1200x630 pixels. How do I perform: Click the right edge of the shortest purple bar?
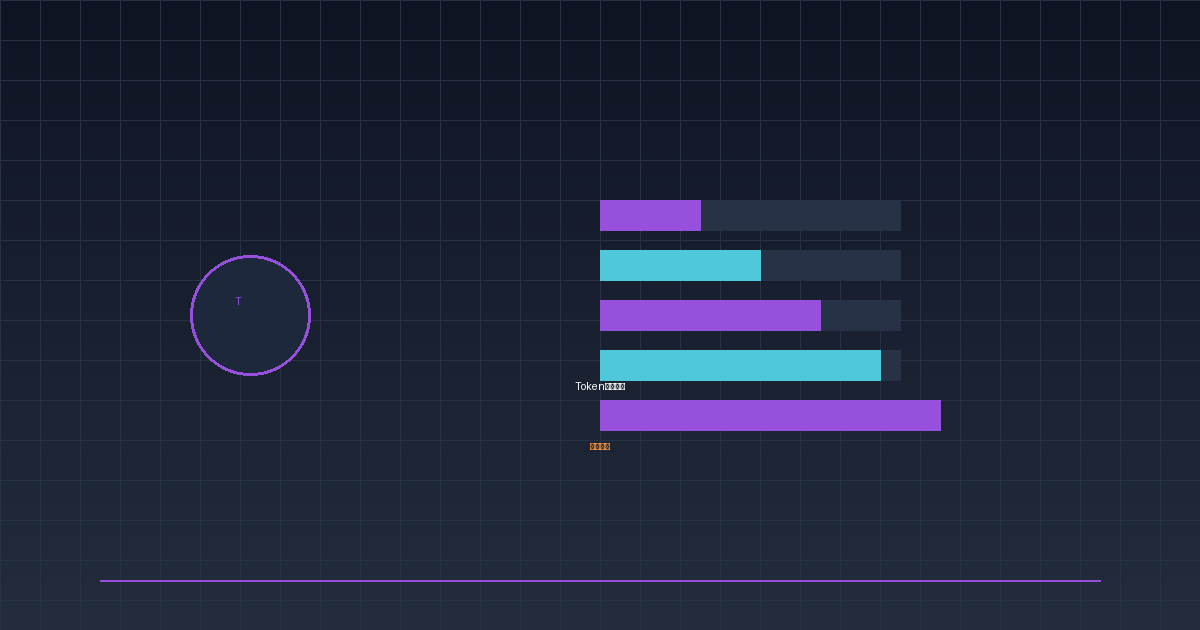point(698,215)
